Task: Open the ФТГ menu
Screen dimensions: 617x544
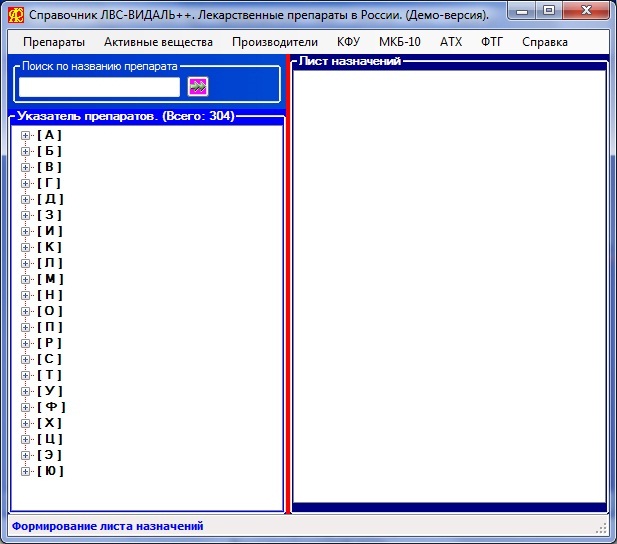Action: [x=492, y=42]
